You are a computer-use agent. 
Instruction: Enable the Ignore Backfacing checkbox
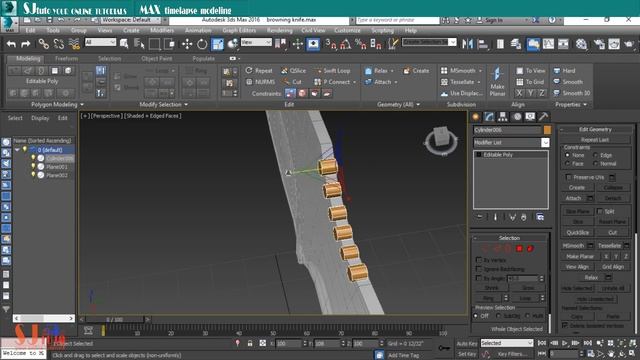point(479,269)
